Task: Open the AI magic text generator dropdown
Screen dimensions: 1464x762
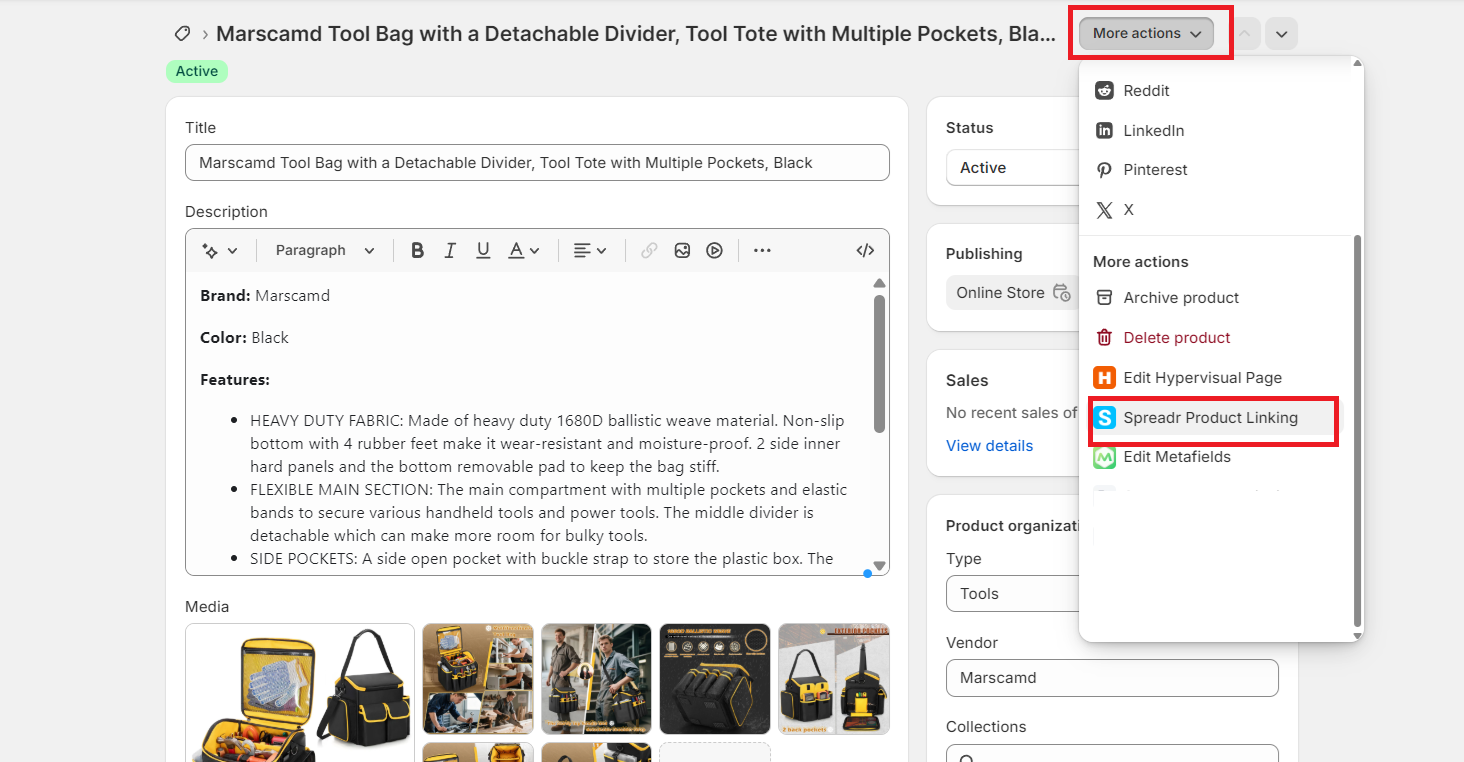Action: coord(219,251)
